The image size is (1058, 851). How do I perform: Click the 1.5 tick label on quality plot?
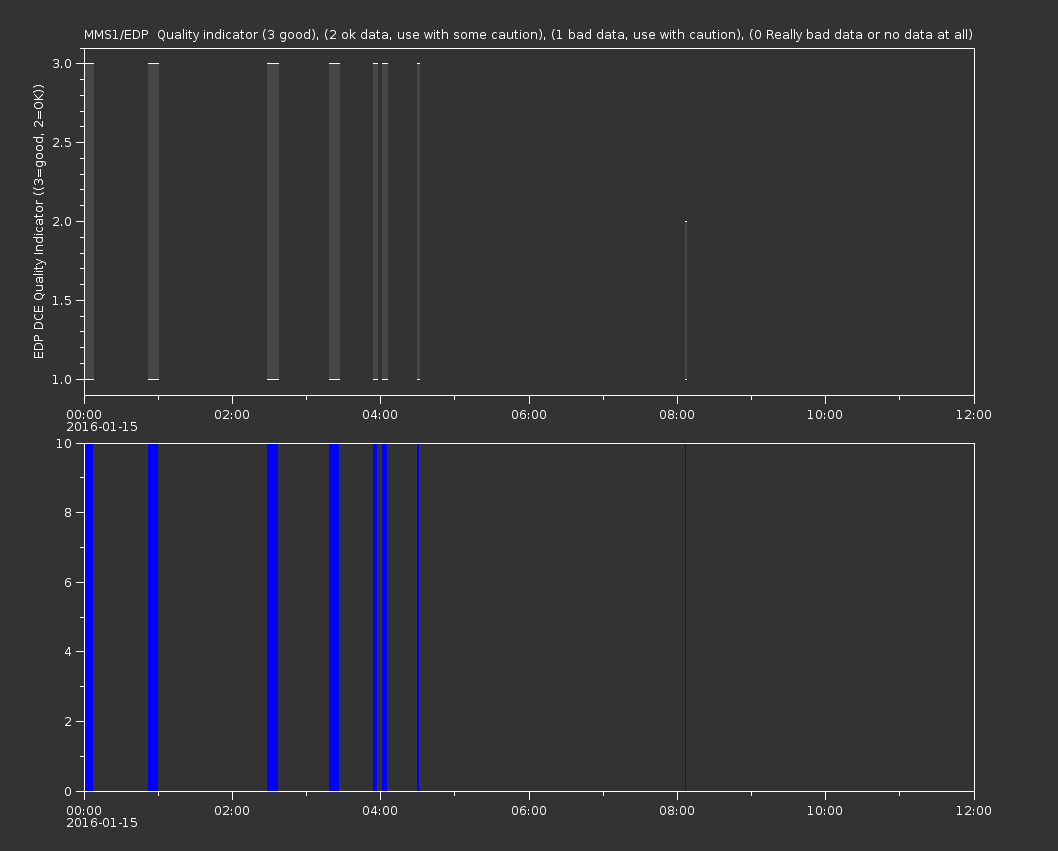click(62, 300)
